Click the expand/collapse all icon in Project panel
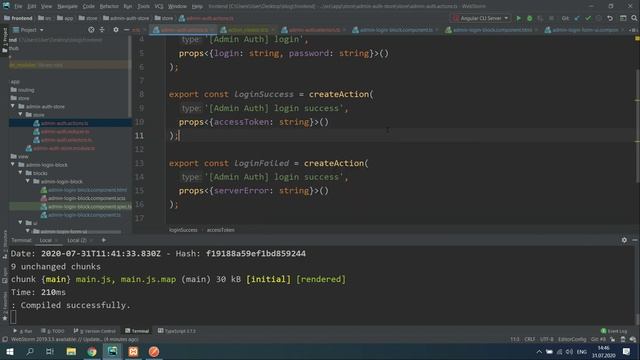This screenshot has height=360, width=640. pyautogui.click(x=102, y=30)
